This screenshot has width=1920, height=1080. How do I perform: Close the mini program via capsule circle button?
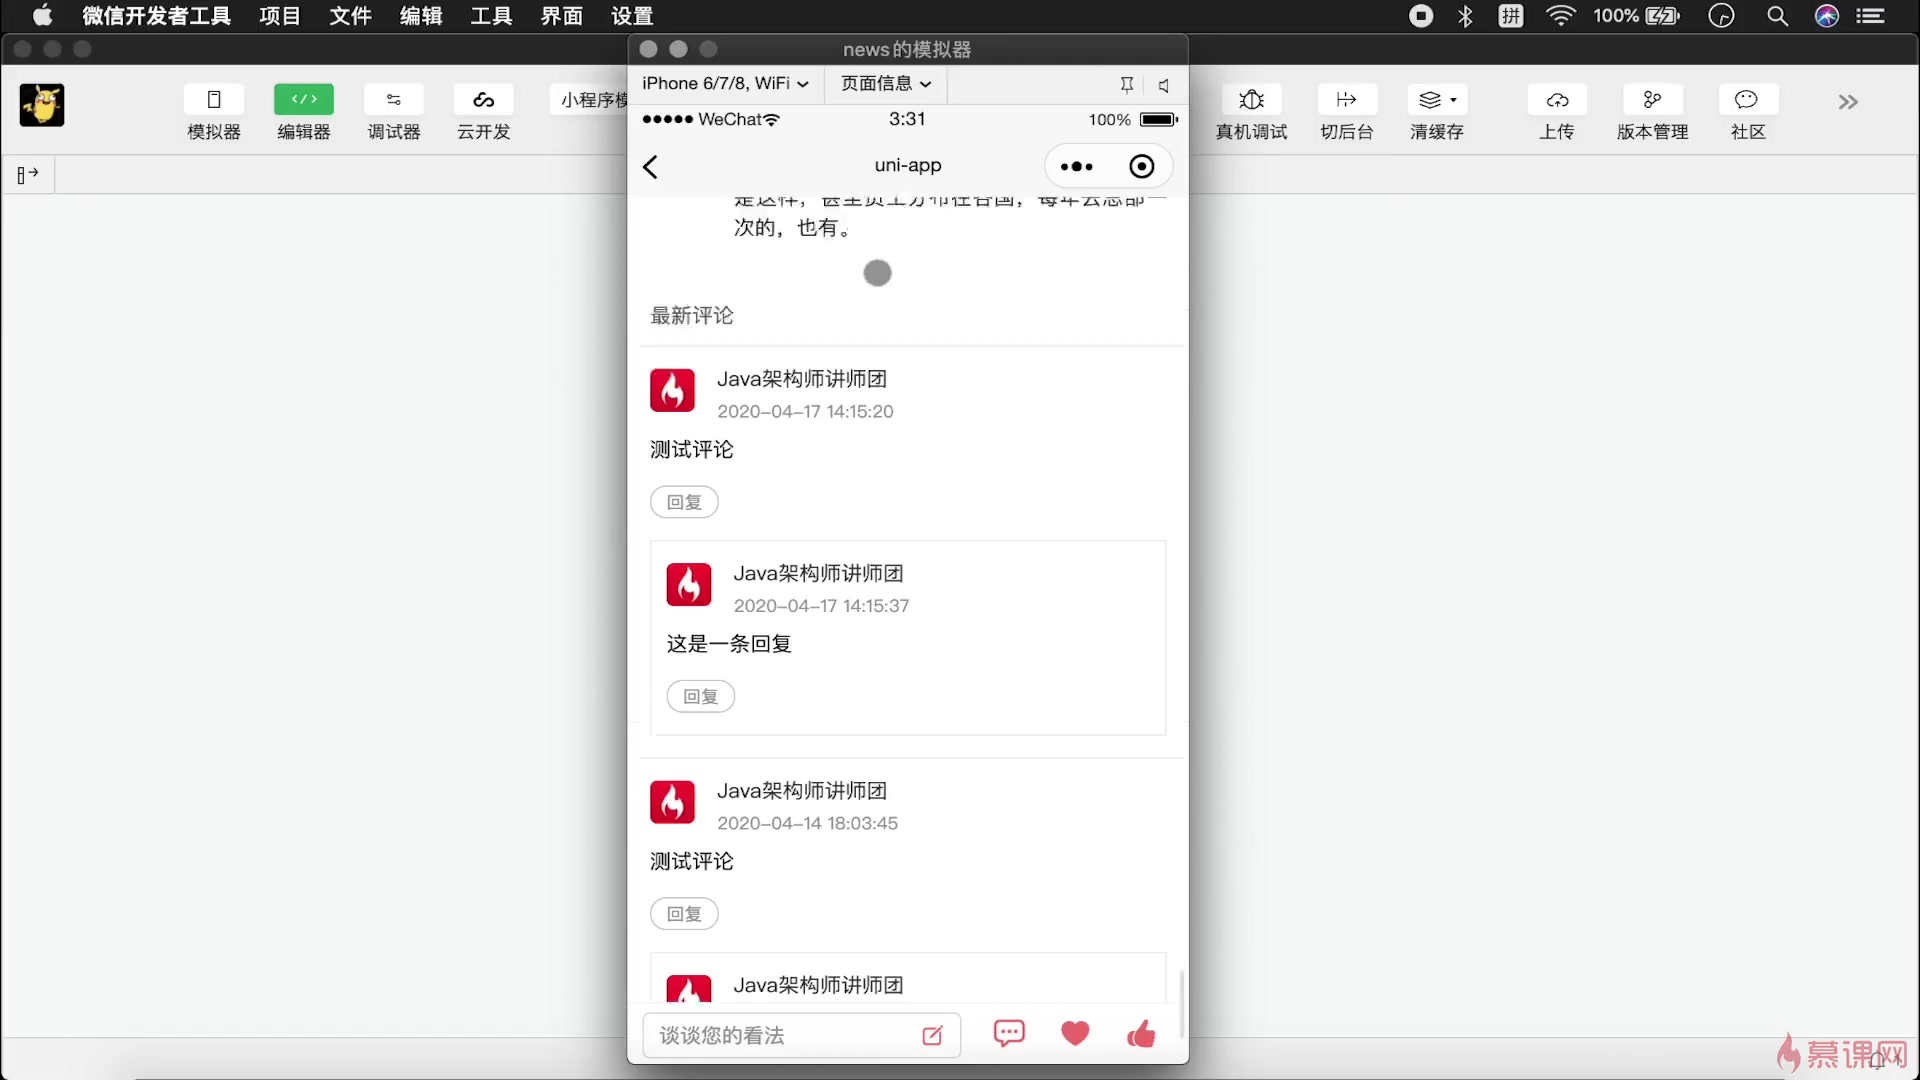pyautogui.click(x=1141, y=167)
